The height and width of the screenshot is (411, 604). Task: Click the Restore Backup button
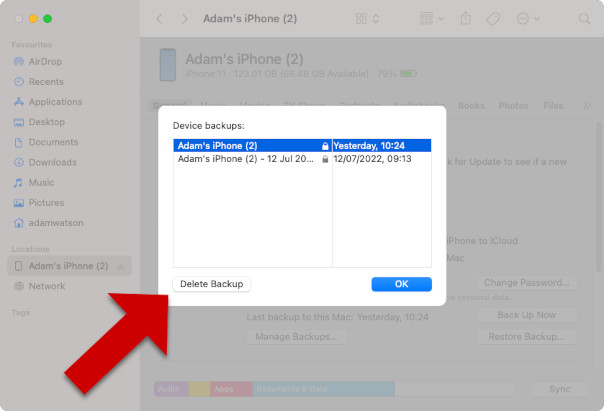click(527, 337)
